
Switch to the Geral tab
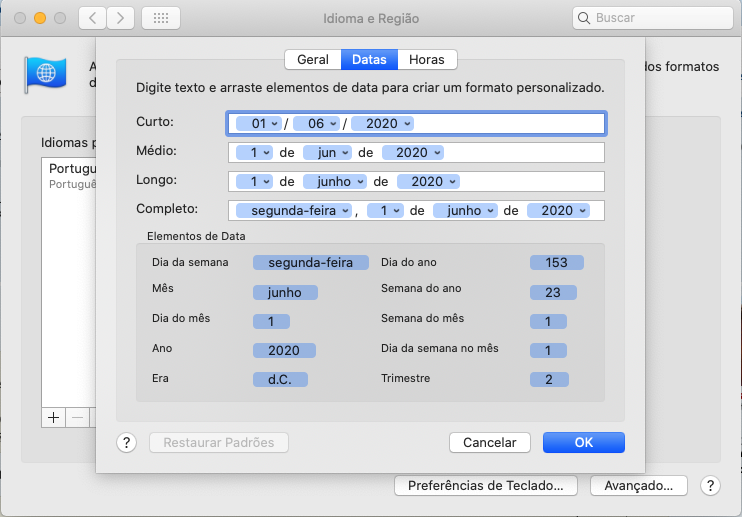tap(313, 60)
